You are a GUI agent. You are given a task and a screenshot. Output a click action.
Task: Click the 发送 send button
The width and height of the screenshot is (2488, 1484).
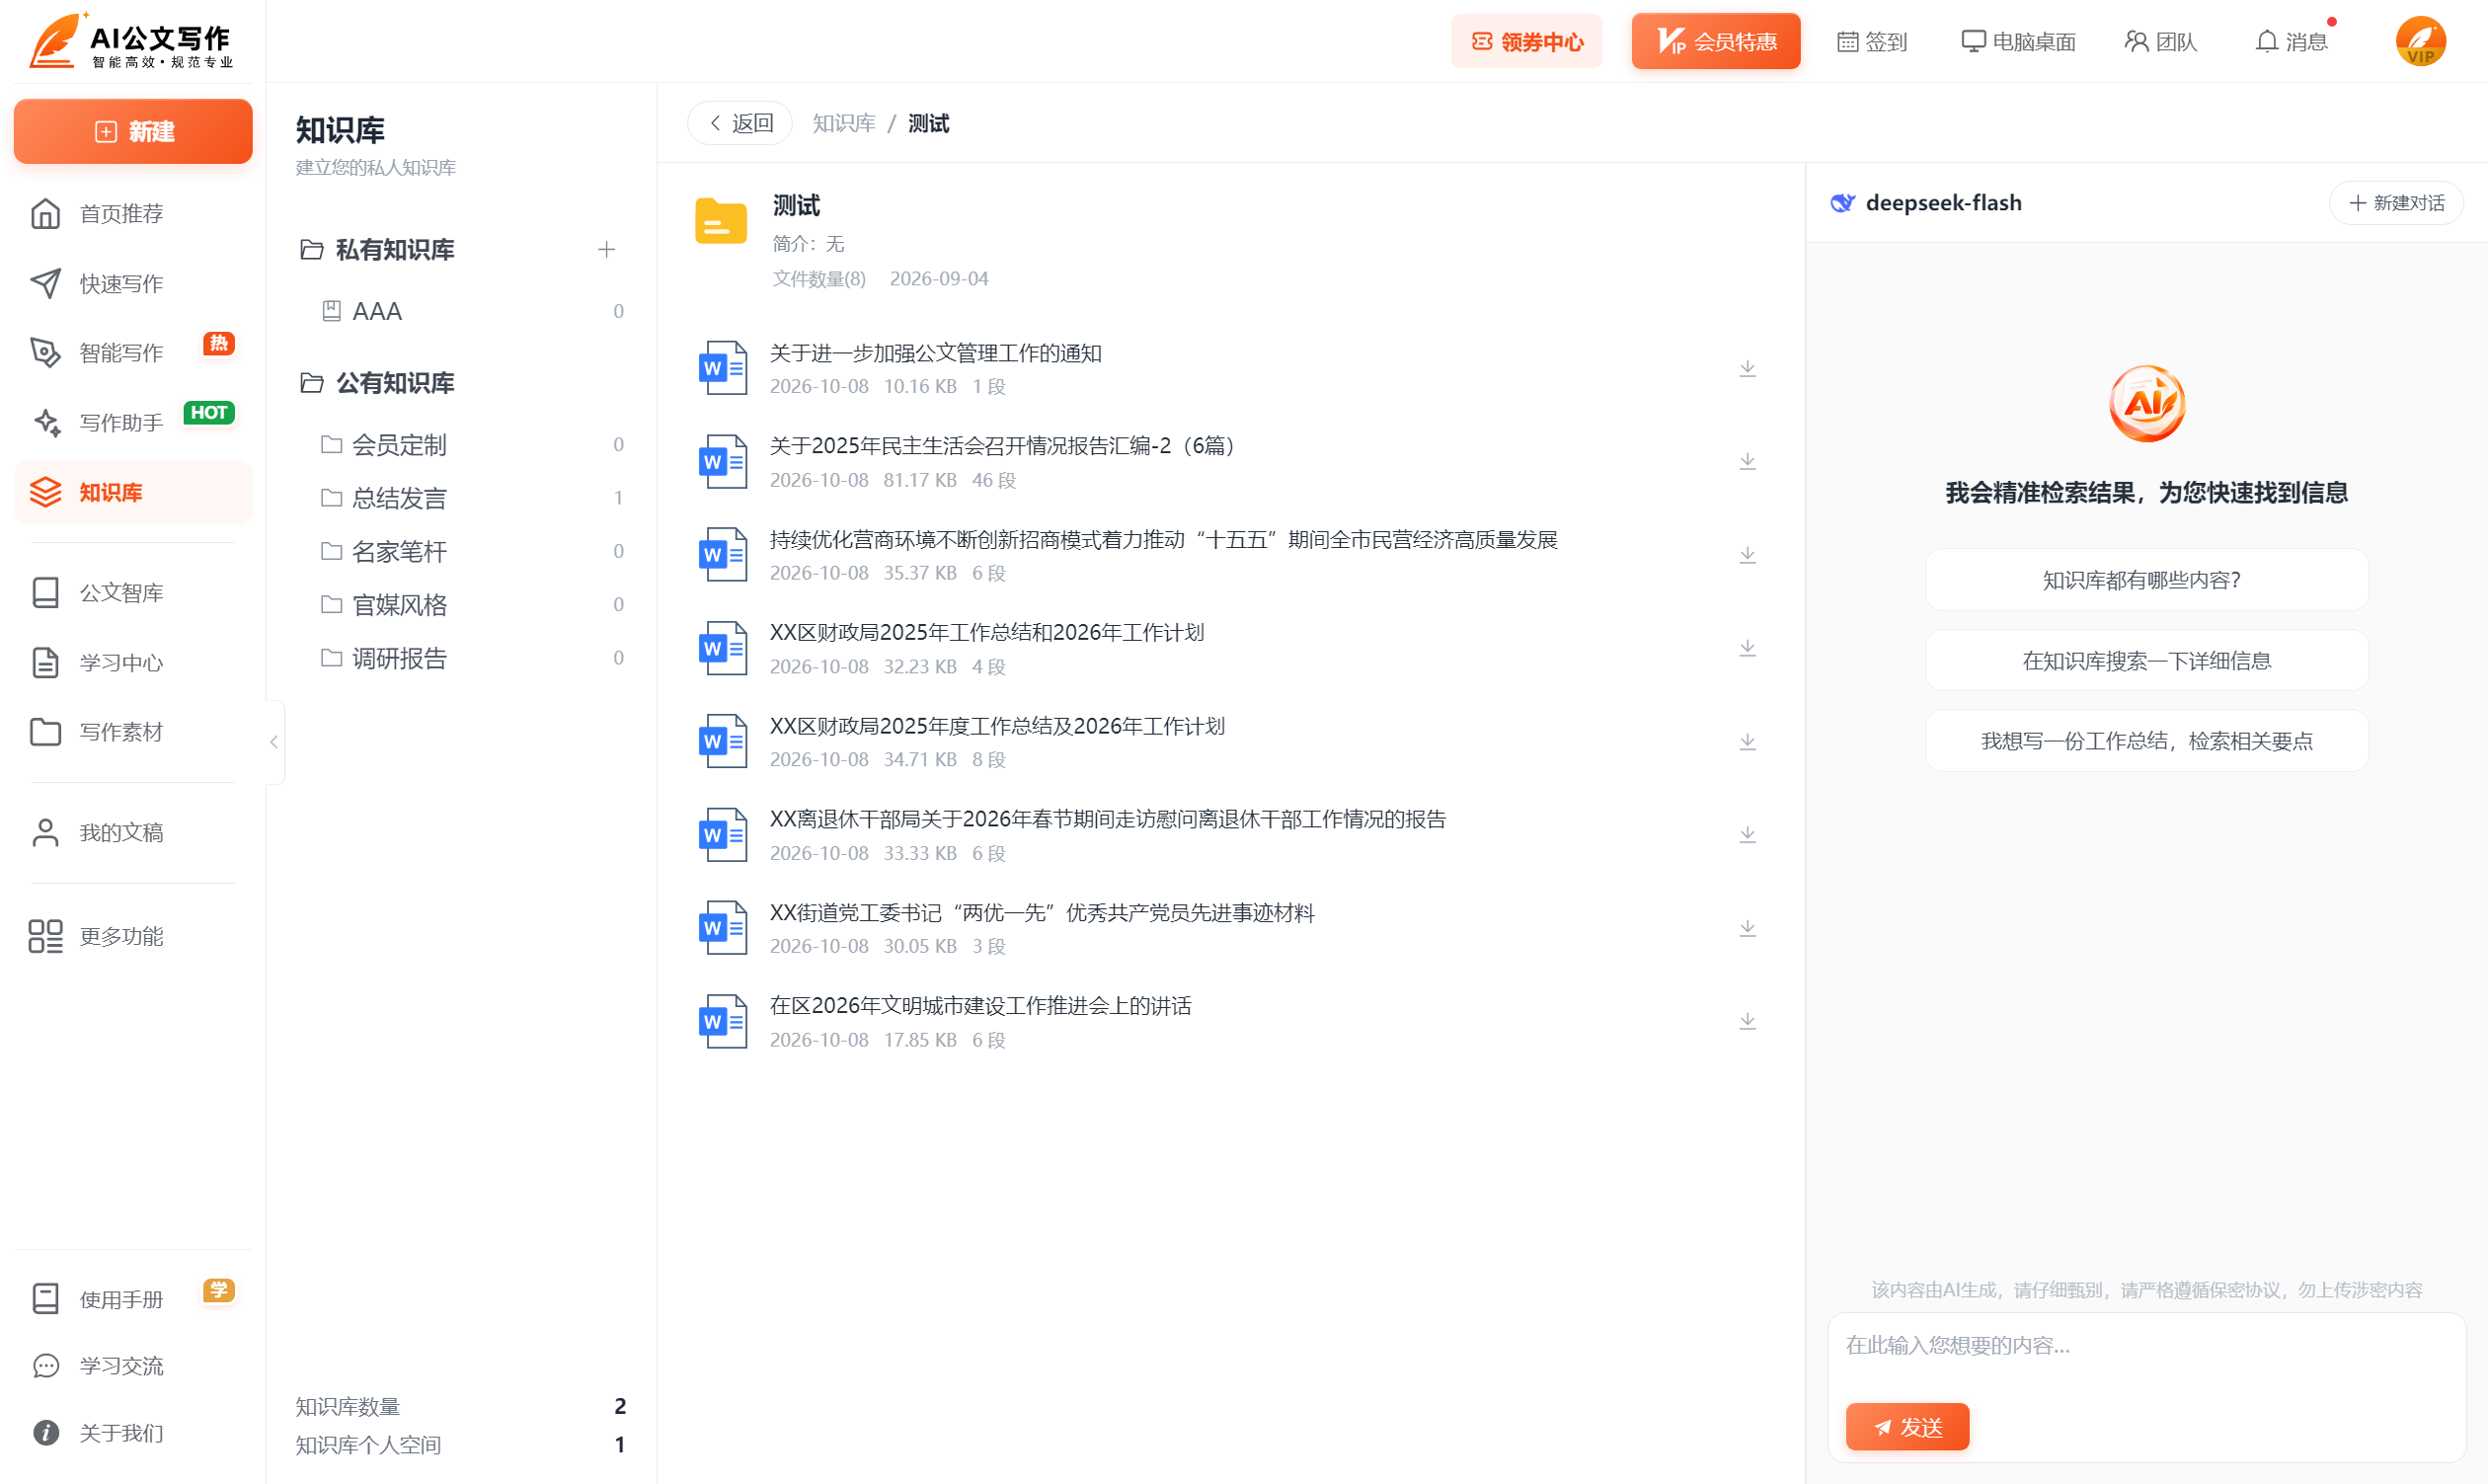(x=1907, y=1426)
